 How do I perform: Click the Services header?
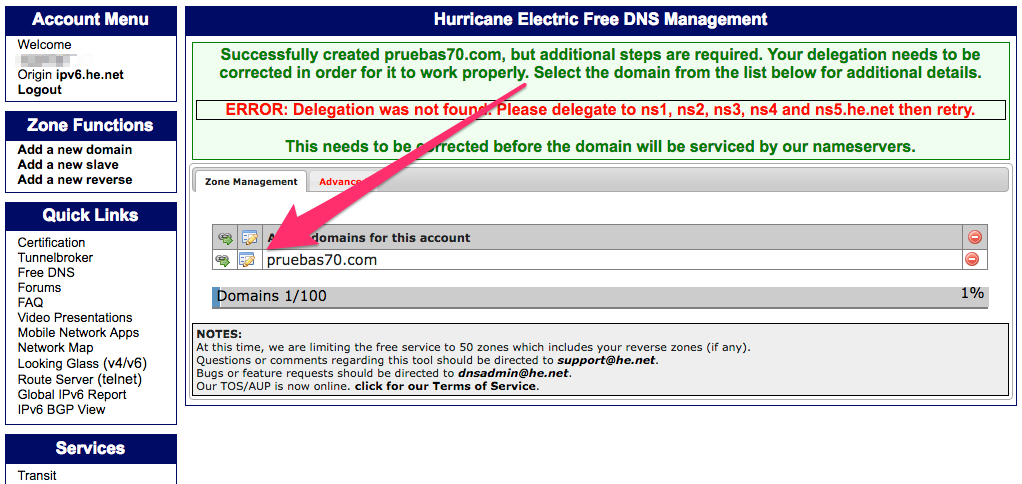point(91,448)
